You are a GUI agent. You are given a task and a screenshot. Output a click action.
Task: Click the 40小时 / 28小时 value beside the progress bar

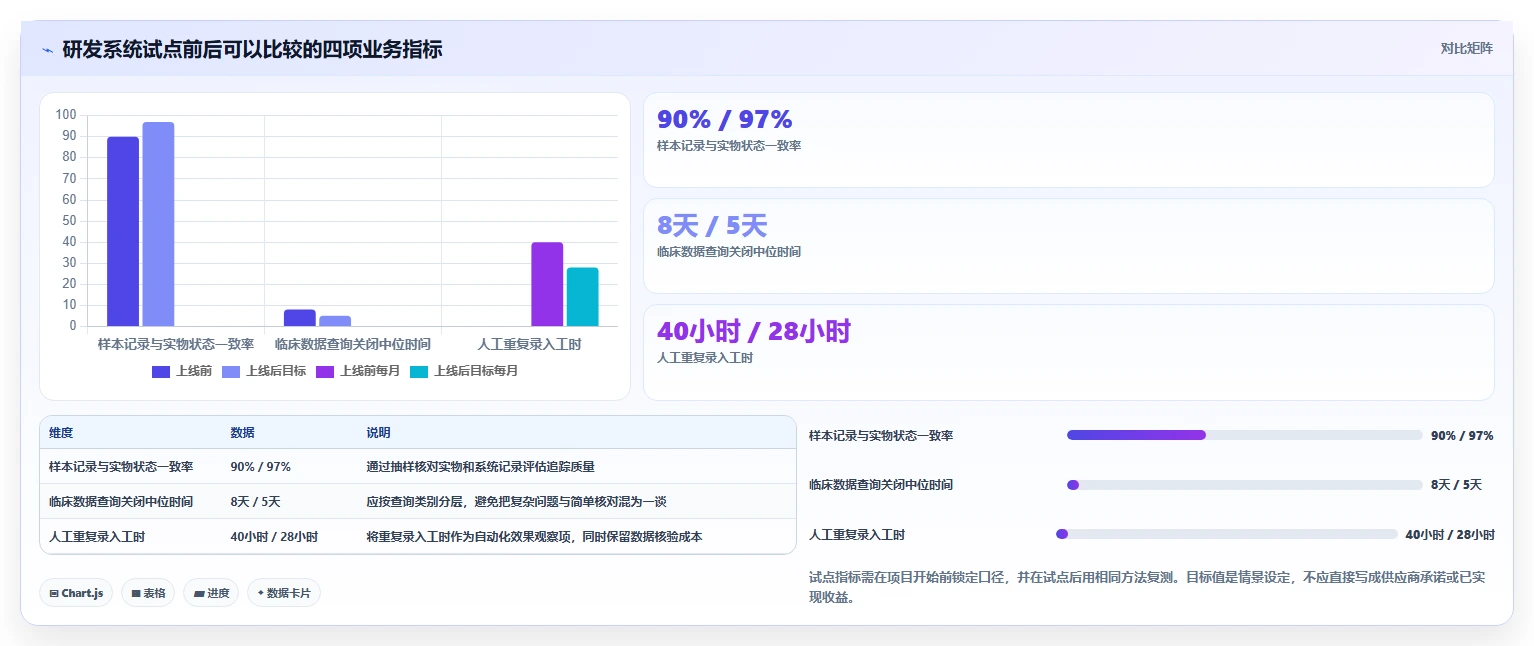click(1450, 535)
